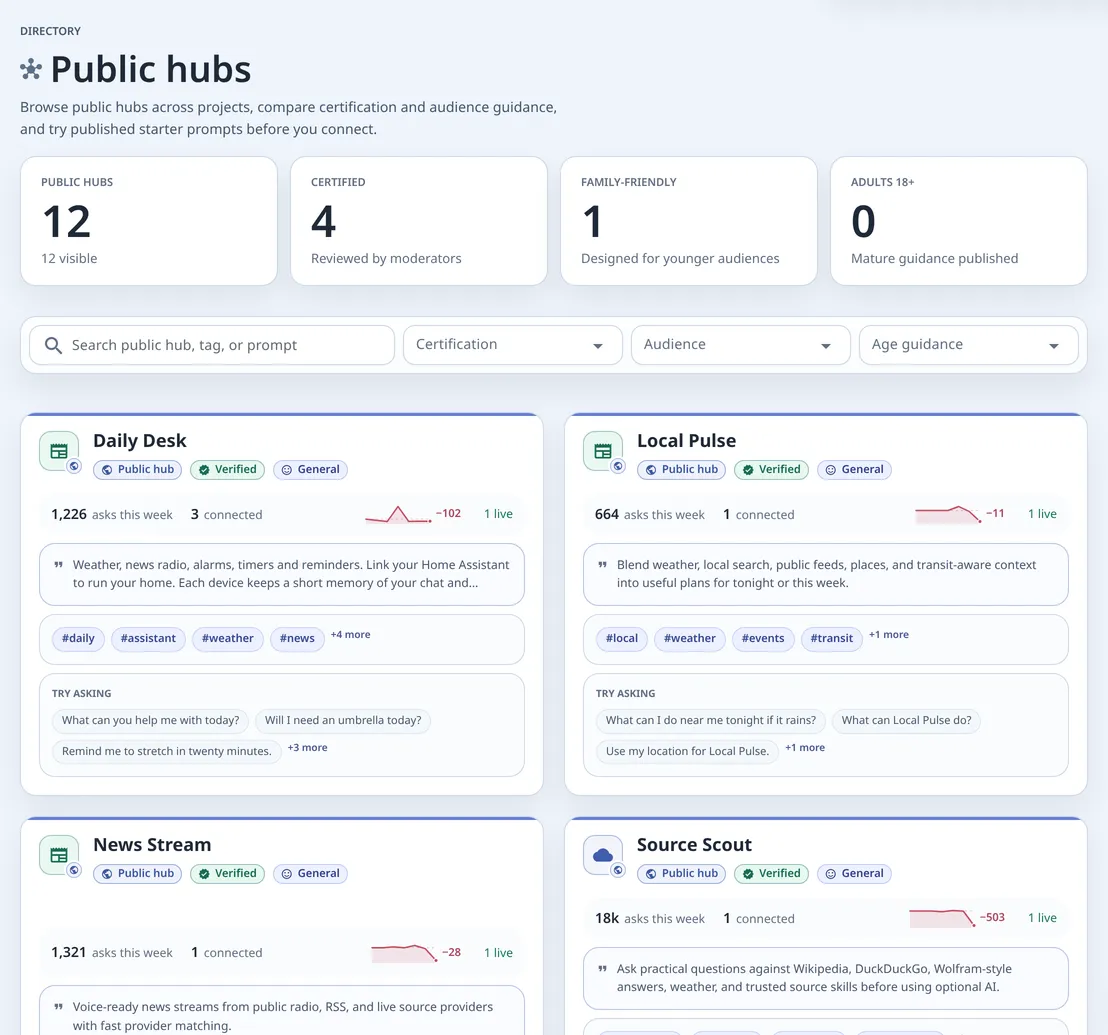Select the #local tag

click(622, 639)
